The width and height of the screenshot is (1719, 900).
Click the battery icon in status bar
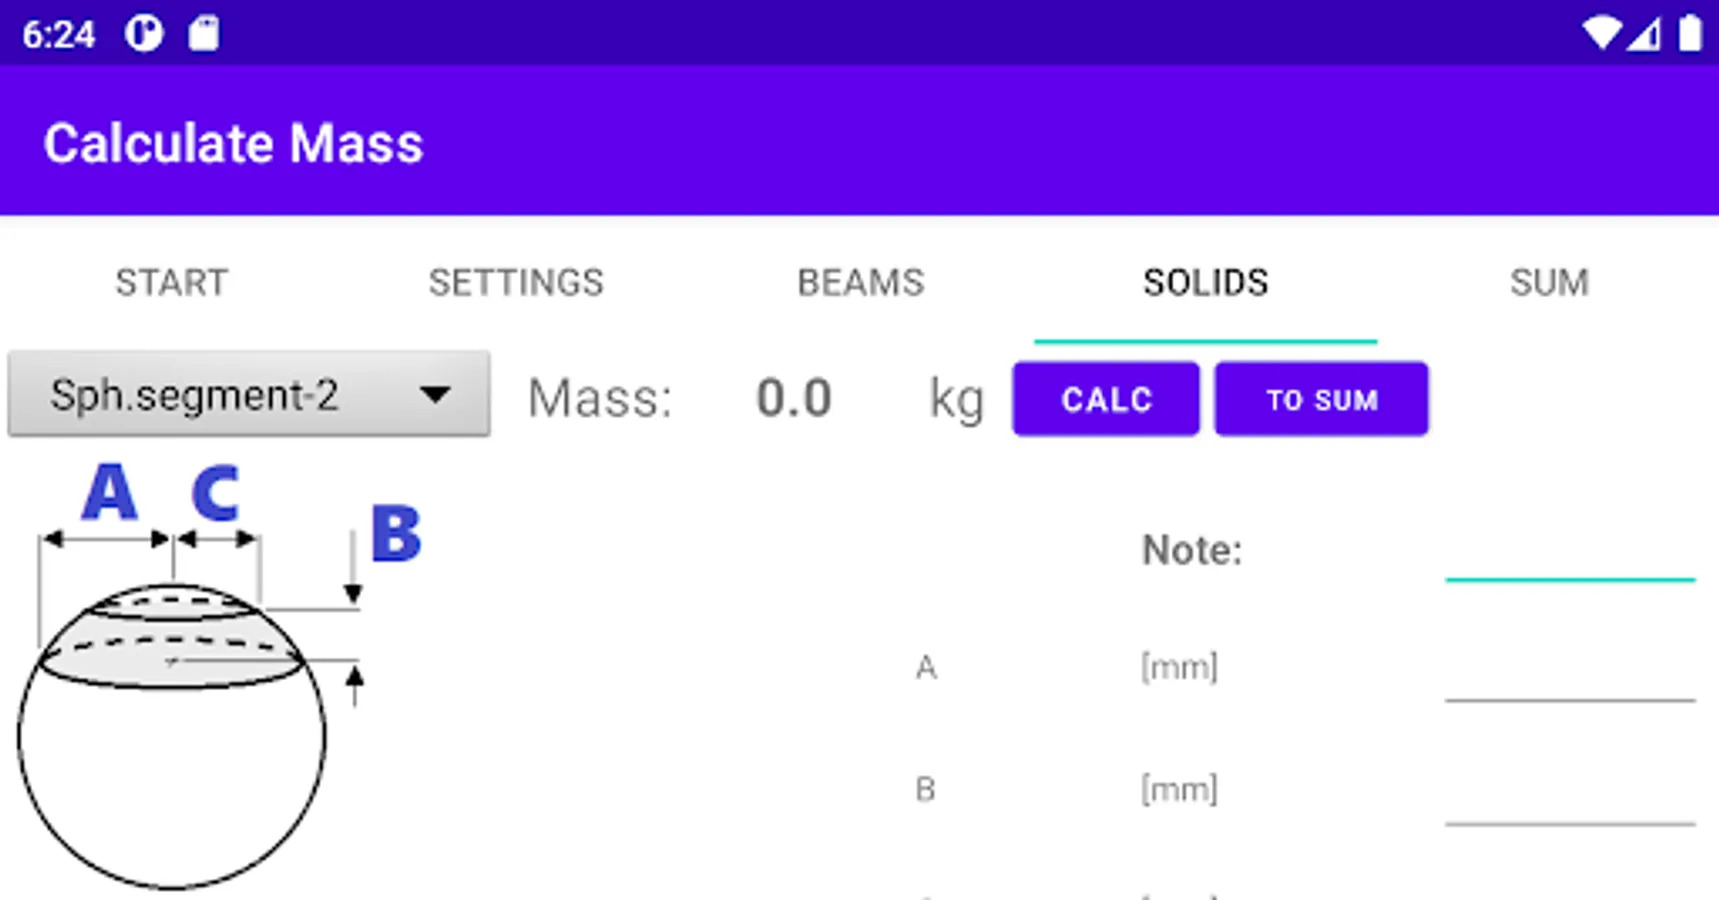coord(1690,33)
